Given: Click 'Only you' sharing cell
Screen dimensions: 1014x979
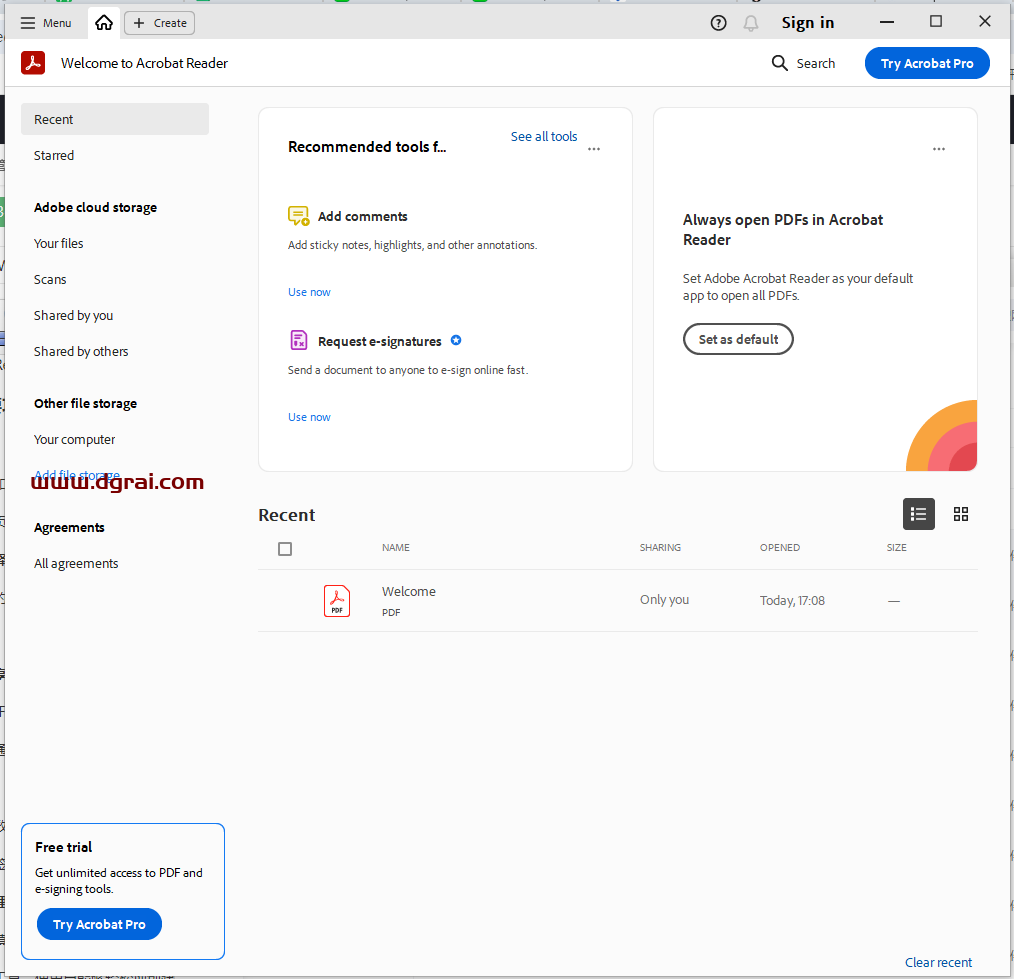Looking at the screenshot, I should point(664,599).
